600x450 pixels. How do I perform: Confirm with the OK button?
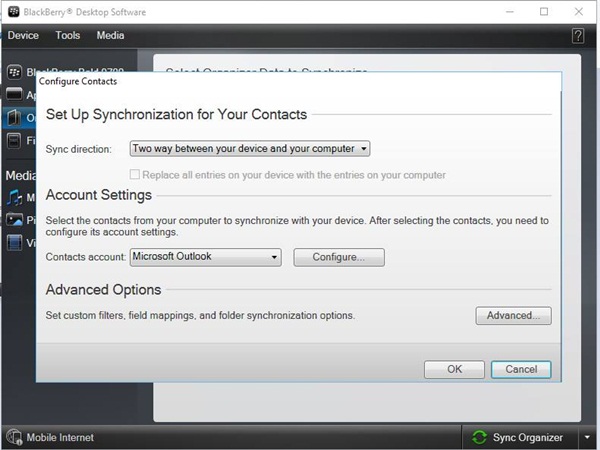click(454, 369)
